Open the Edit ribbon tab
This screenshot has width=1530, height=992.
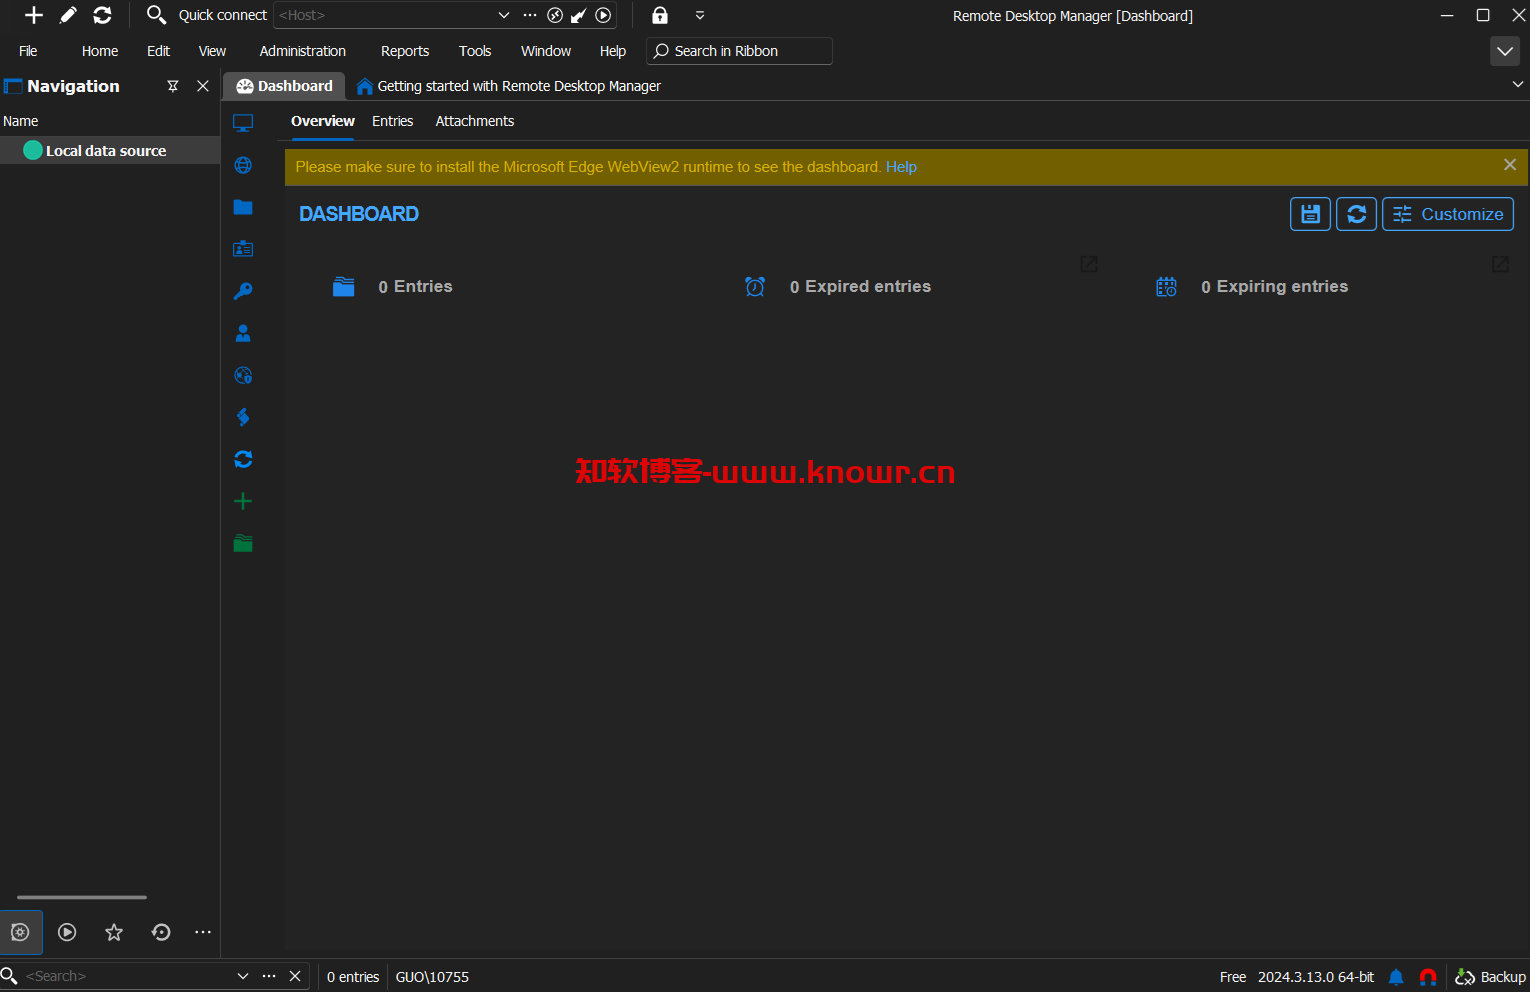click(x=158, y=51)
